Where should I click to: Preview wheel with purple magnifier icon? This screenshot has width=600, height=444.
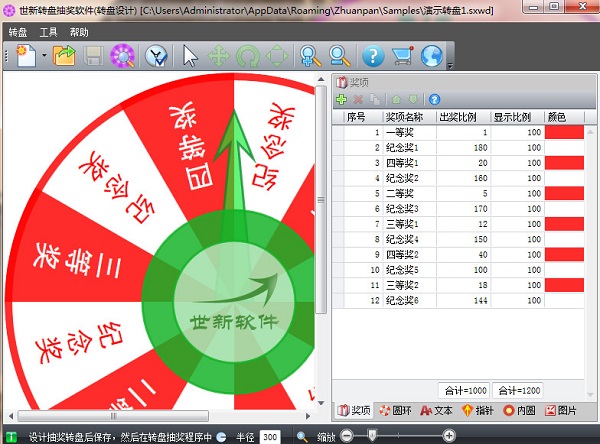[x=122, y=56]
